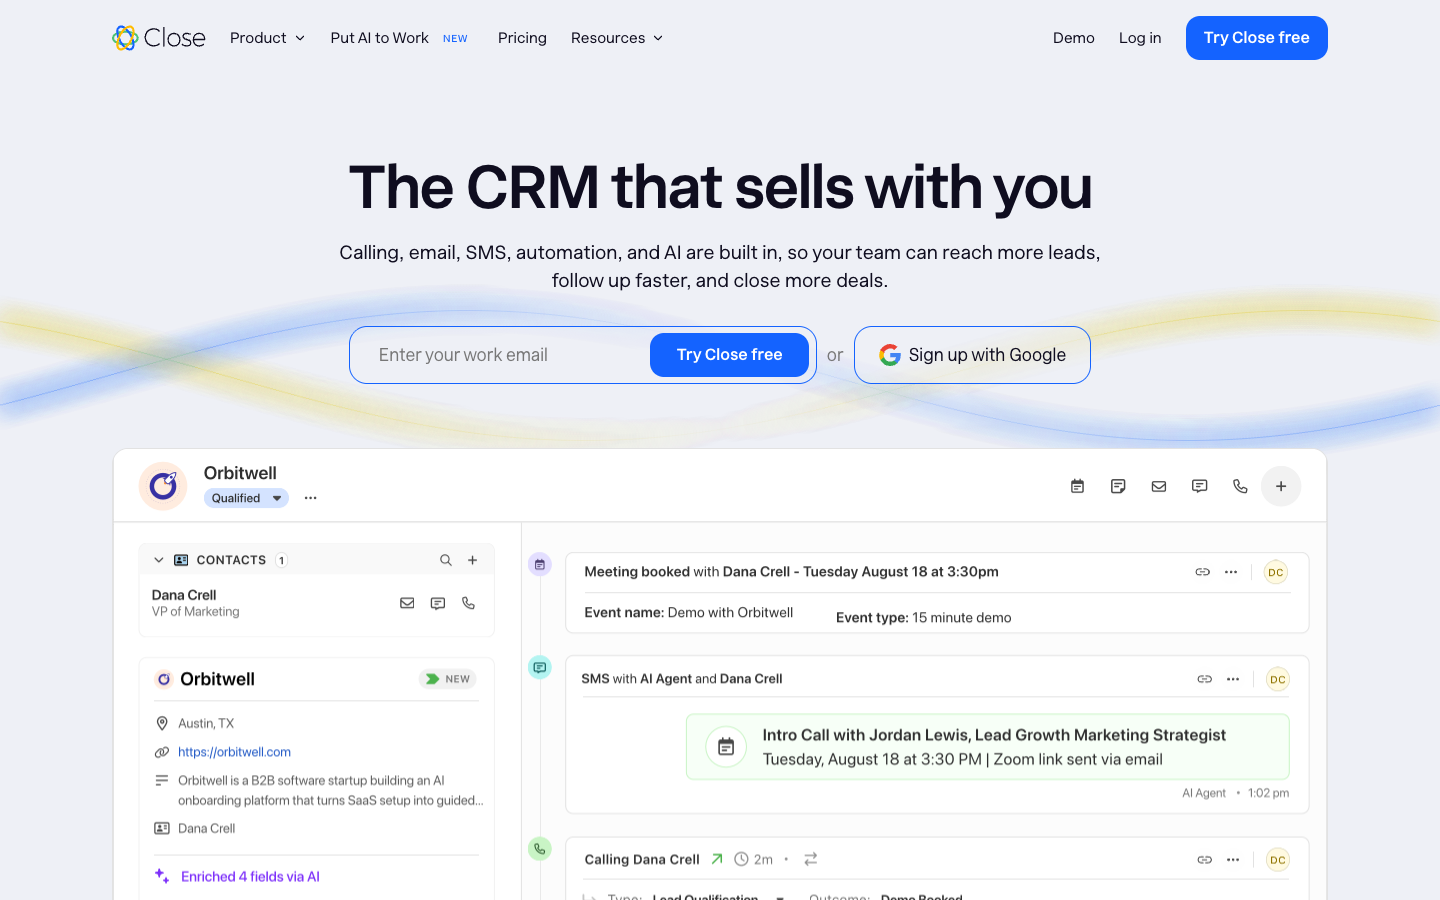Click the calendar icon in Orbitwell header

pyautogui.click(x=1077, y=486)
